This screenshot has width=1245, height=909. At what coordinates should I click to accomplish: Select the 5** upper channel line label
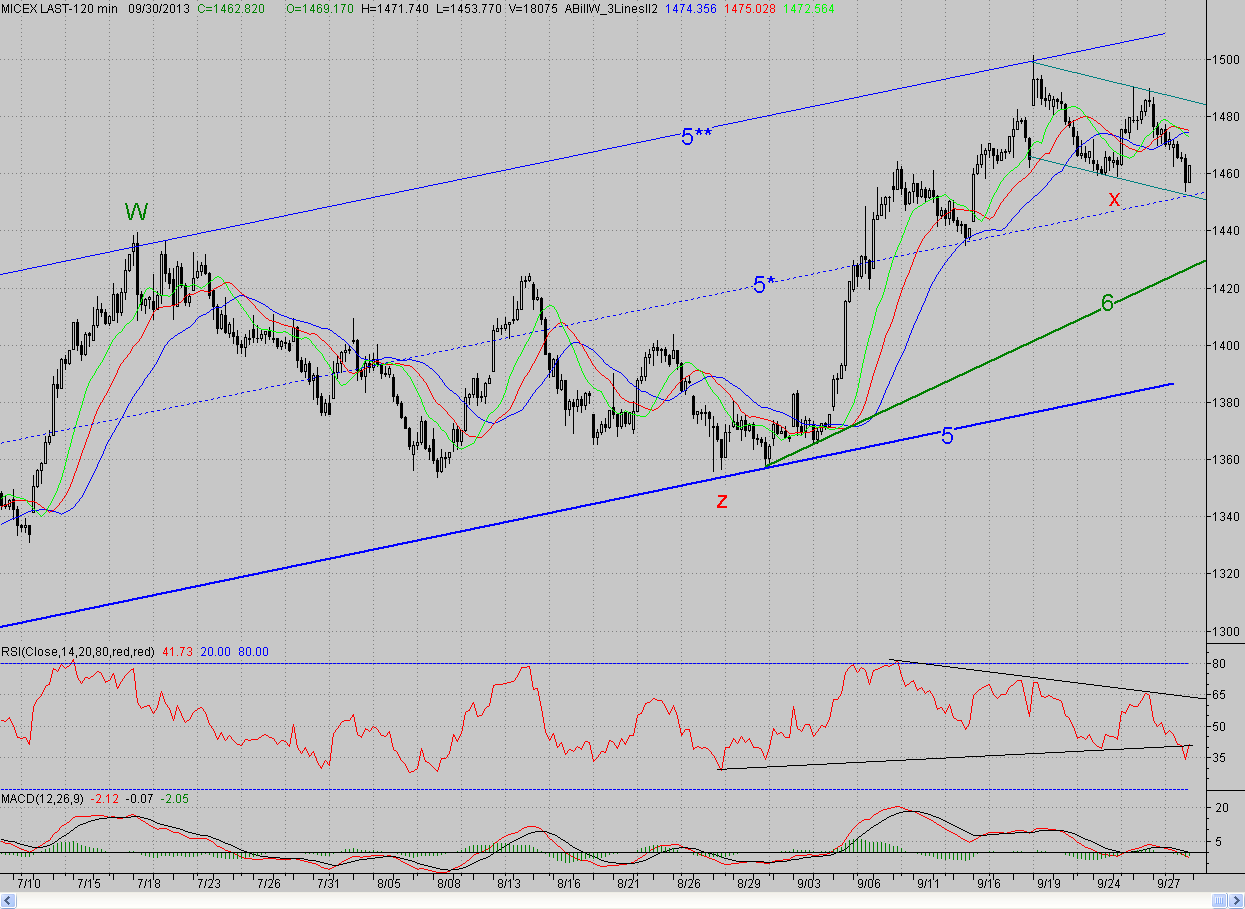[x=696, y=137]
